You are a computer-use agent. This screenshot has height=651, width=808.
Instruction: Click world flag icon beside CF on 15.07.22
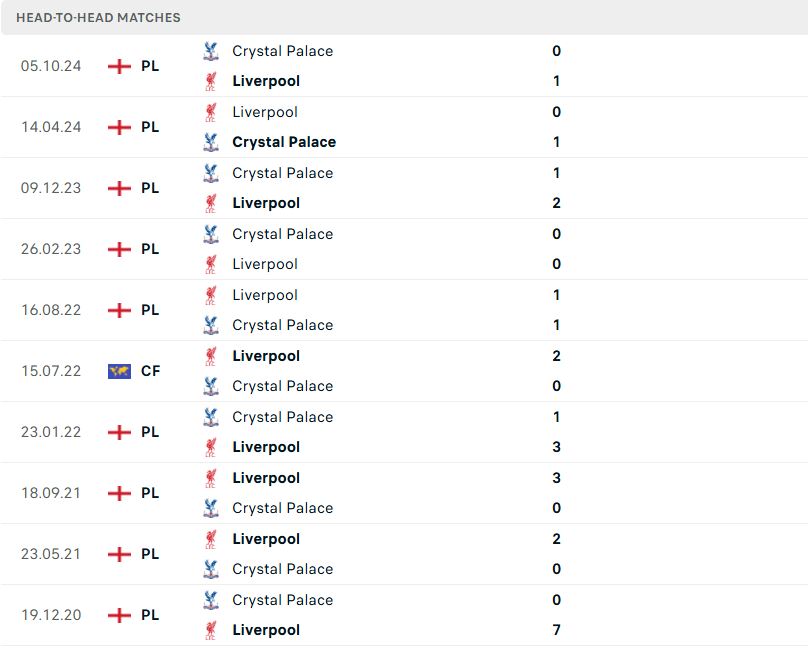point(119,371)
